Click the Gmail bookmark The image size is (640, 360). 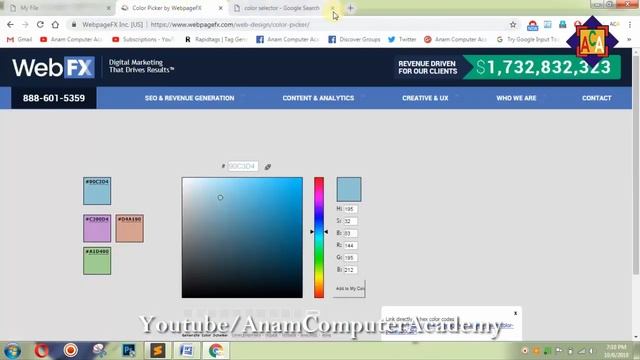point(20,39)
